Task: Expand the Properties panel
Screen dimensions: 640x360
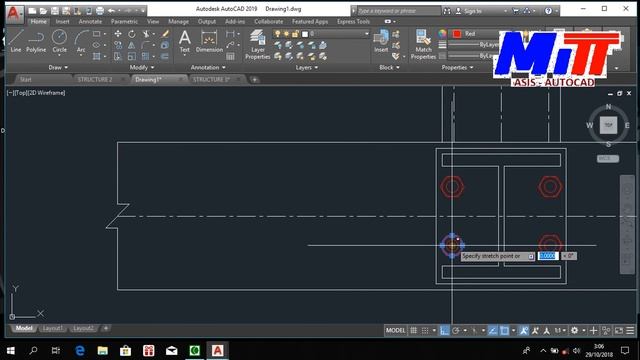Action: [x=457, y=67]
